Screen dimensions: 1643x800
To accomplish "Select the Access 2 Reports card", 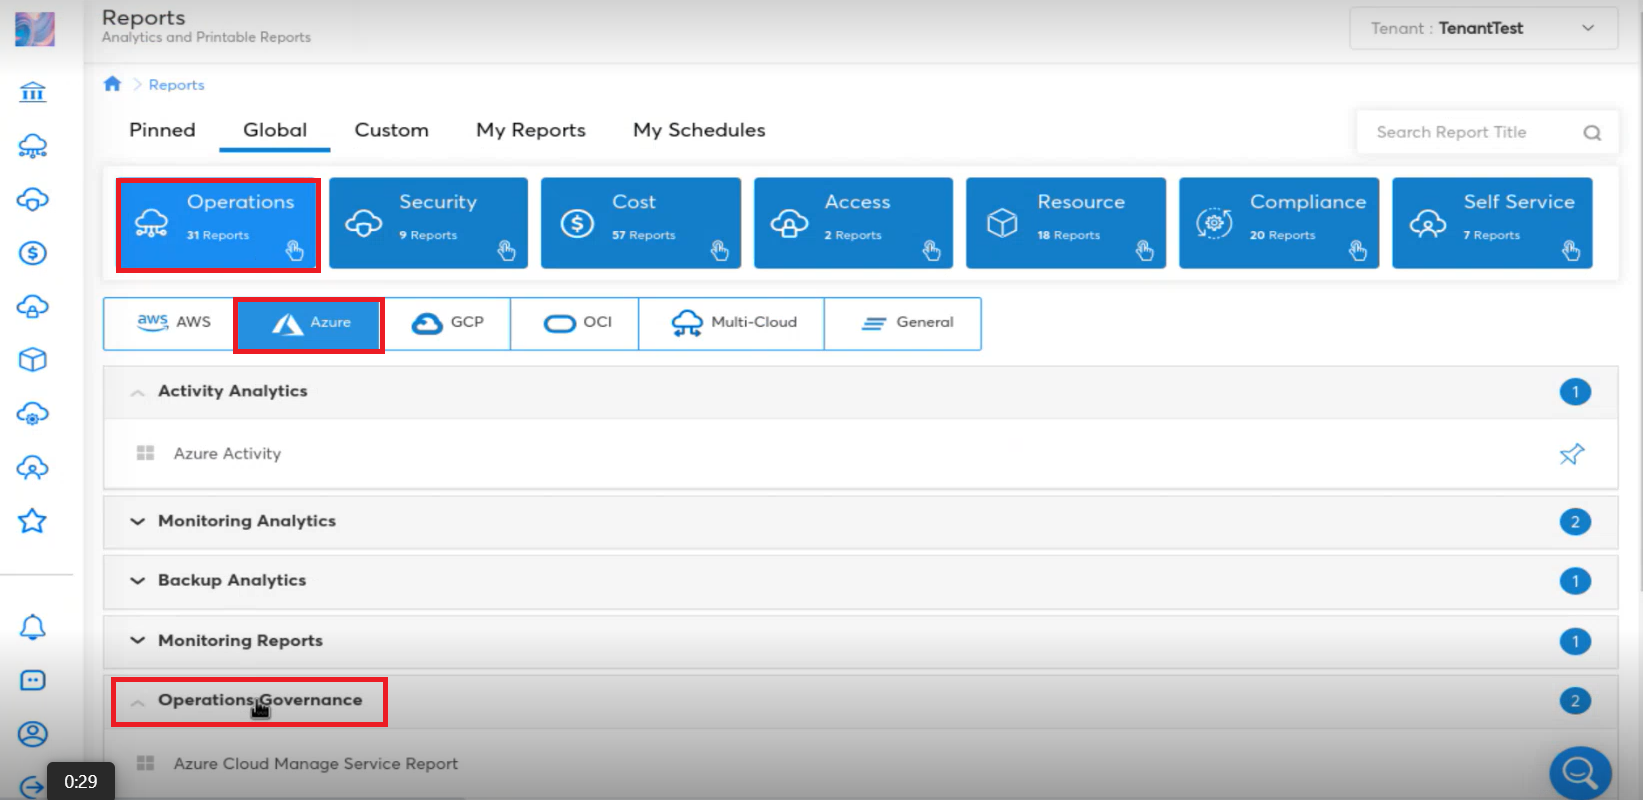I will (853, 223).
